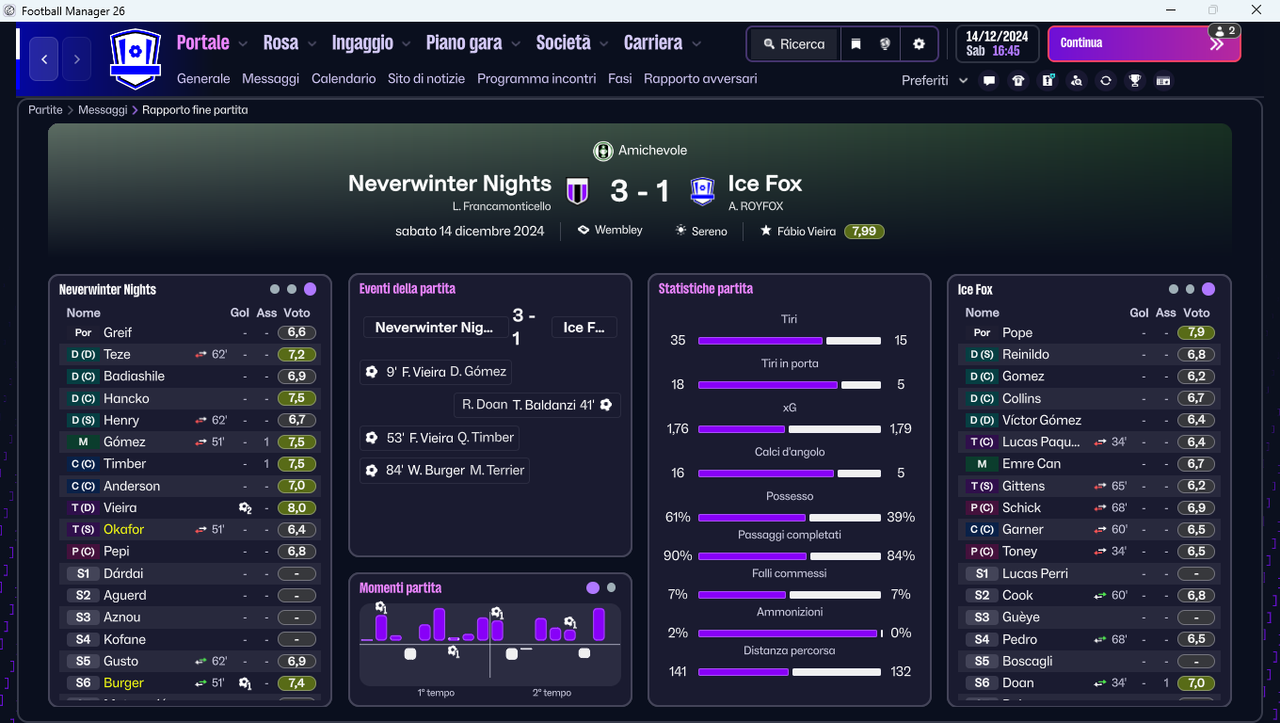Switch Momenti partita view with second dot

(x=612, y=588)
